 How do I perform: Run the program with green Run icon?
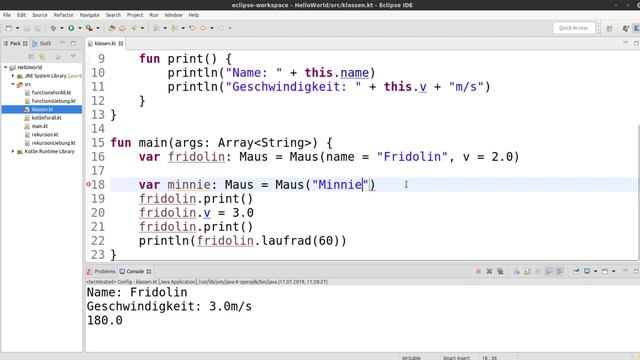[x=71, y=28]
